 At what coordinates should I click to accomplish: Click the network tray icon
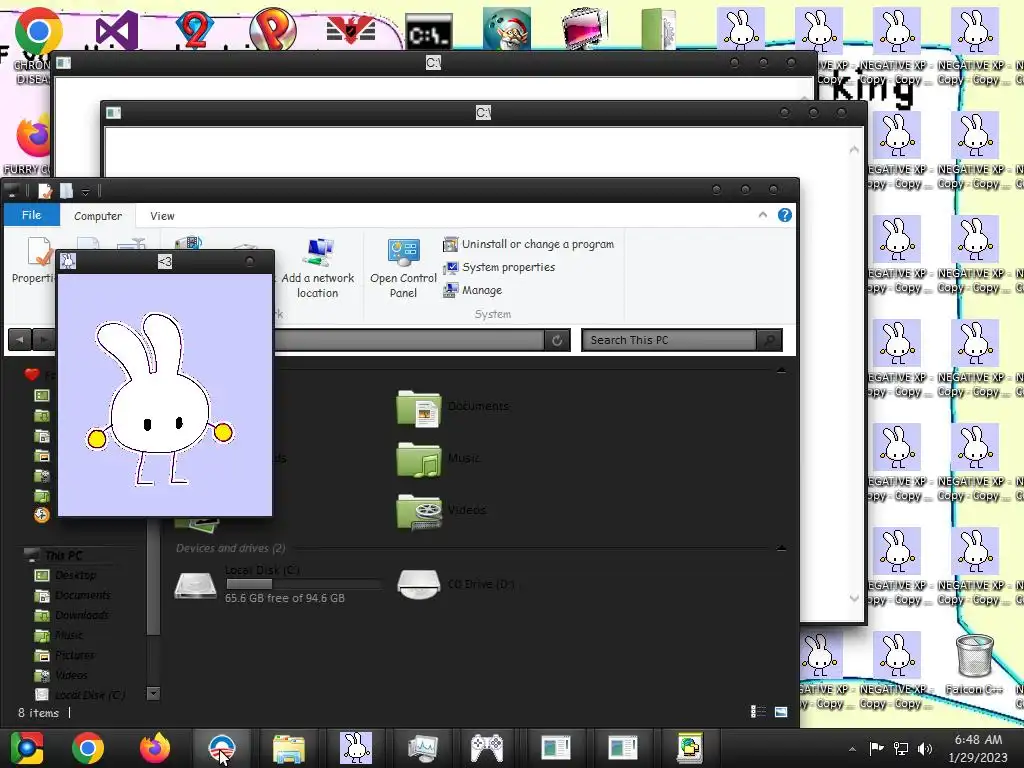(x=901, y=749)
